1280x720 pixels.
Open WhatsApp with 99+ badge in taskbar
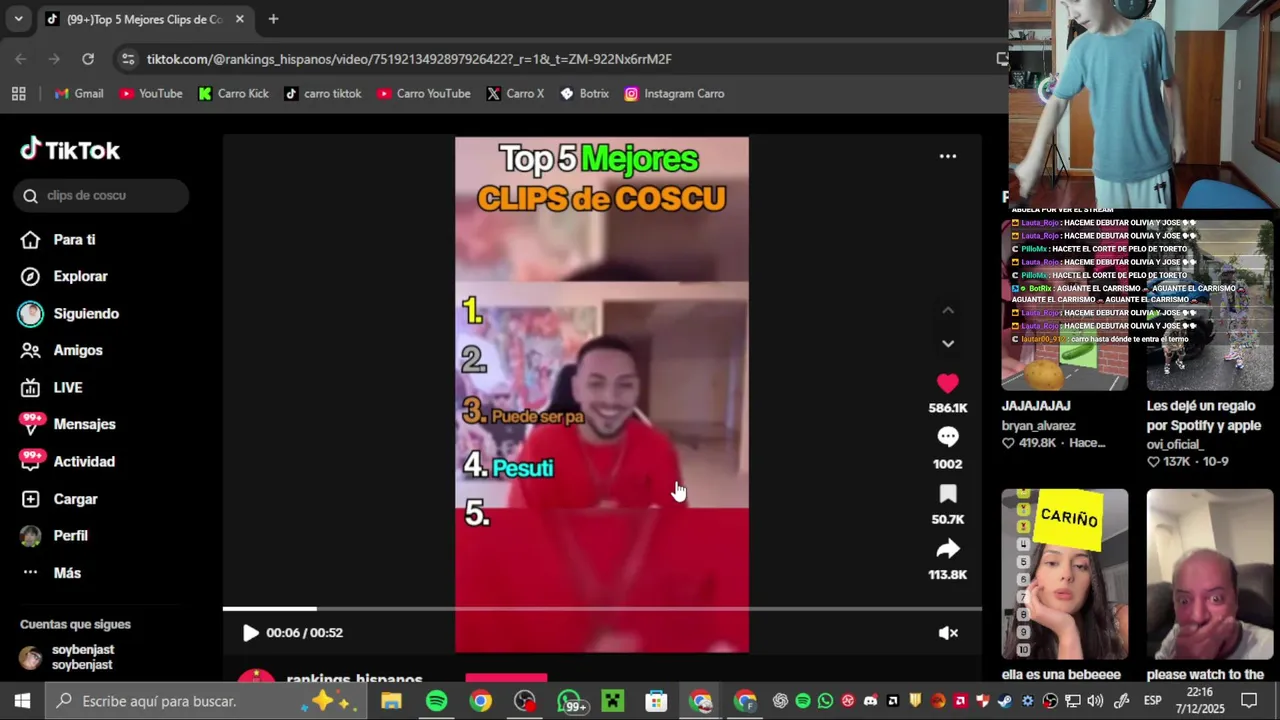[571, 701]
